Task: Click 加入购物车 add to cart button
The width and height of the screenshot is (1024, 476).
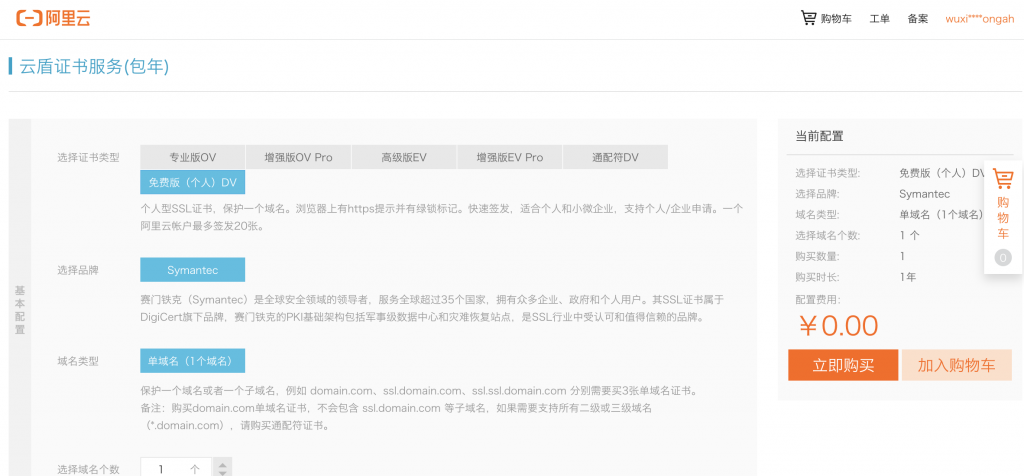Action: 957,365
